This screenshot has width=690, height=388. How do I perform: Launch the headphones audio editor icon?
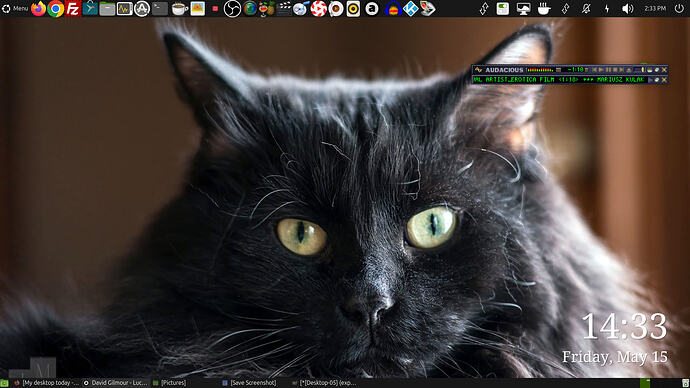click(x=393, y=9)
